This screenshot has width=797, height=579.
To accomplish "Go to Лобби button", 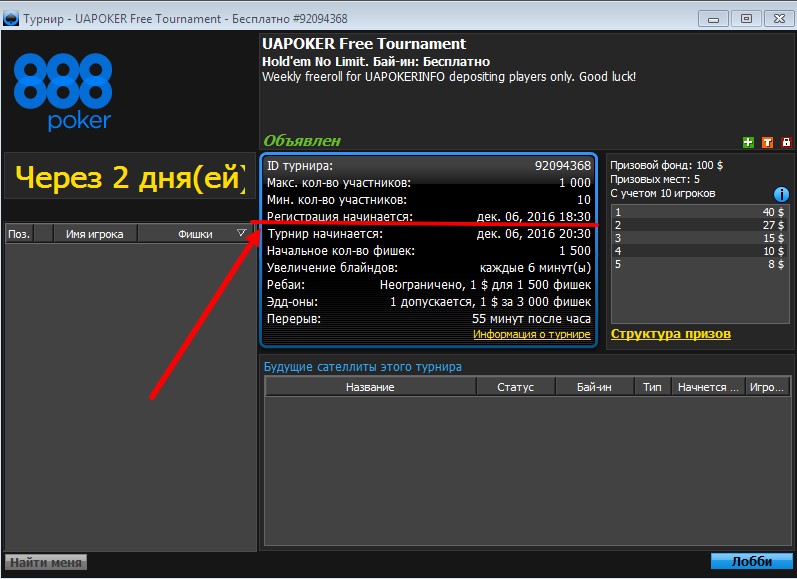I will (751, 562).
